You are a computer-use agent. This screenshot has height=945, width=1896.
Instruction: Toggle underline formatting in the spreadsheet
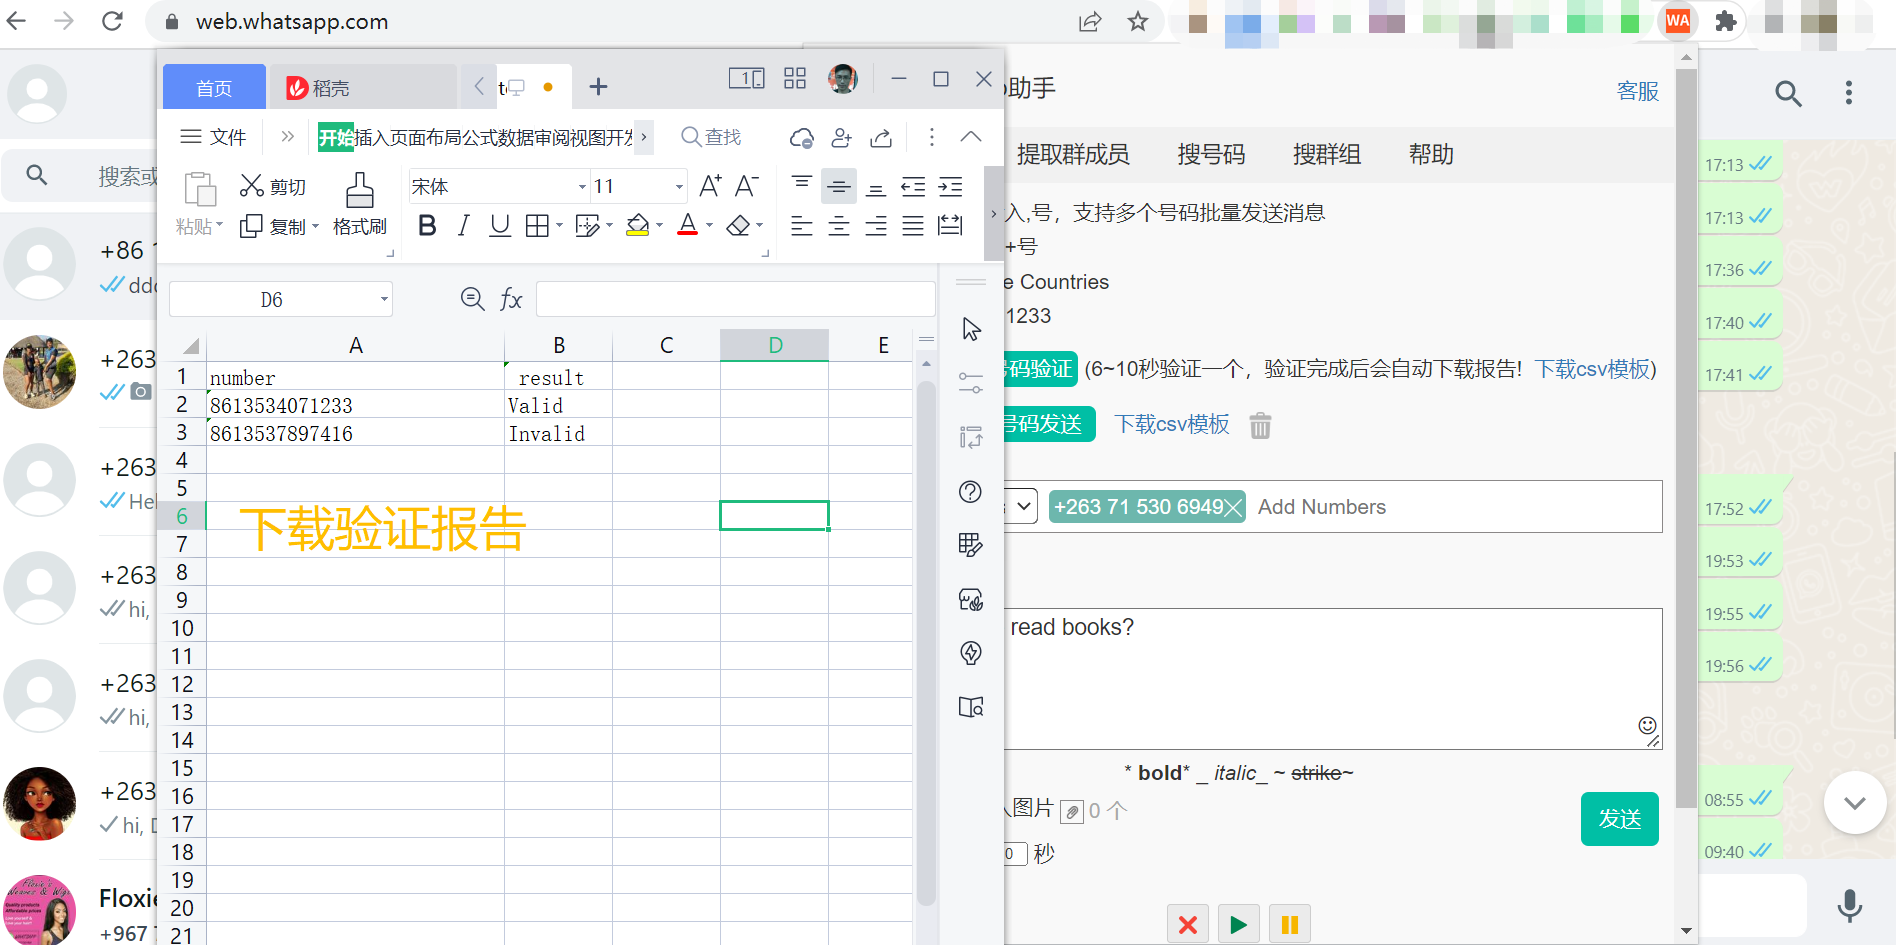tap(500, 226)
